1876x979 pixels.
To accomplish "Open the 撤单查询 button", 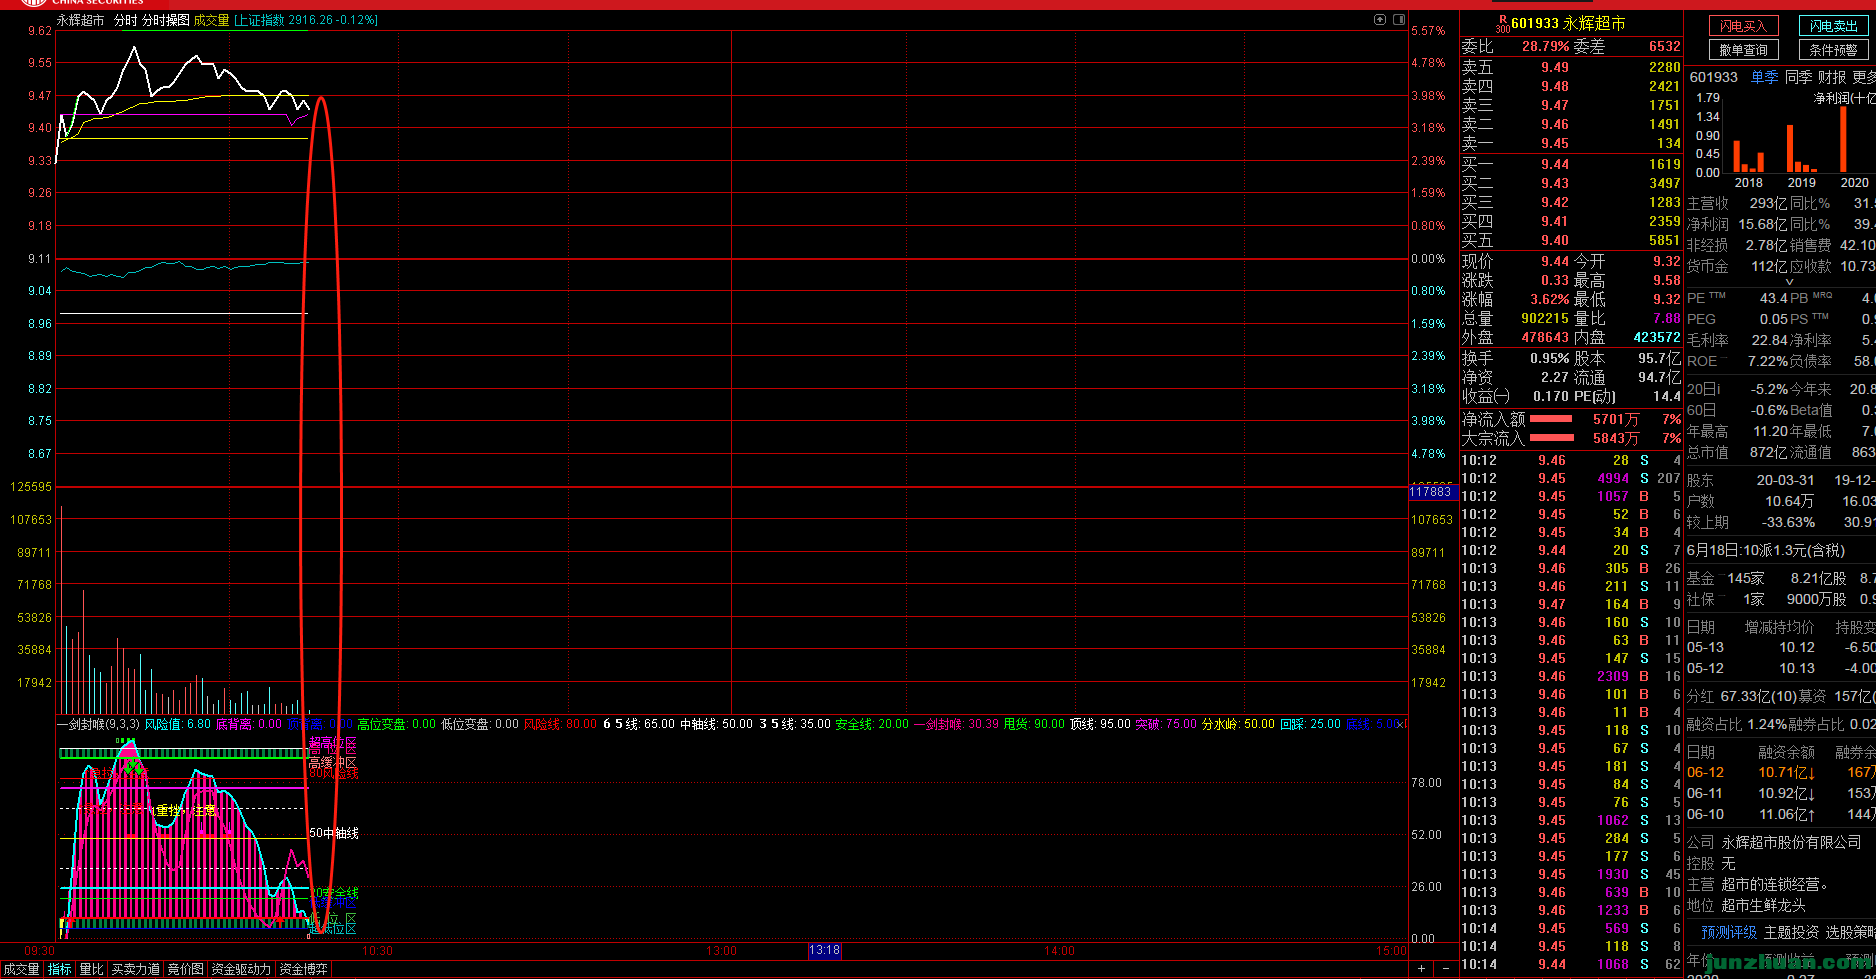I will (1743, 50).
